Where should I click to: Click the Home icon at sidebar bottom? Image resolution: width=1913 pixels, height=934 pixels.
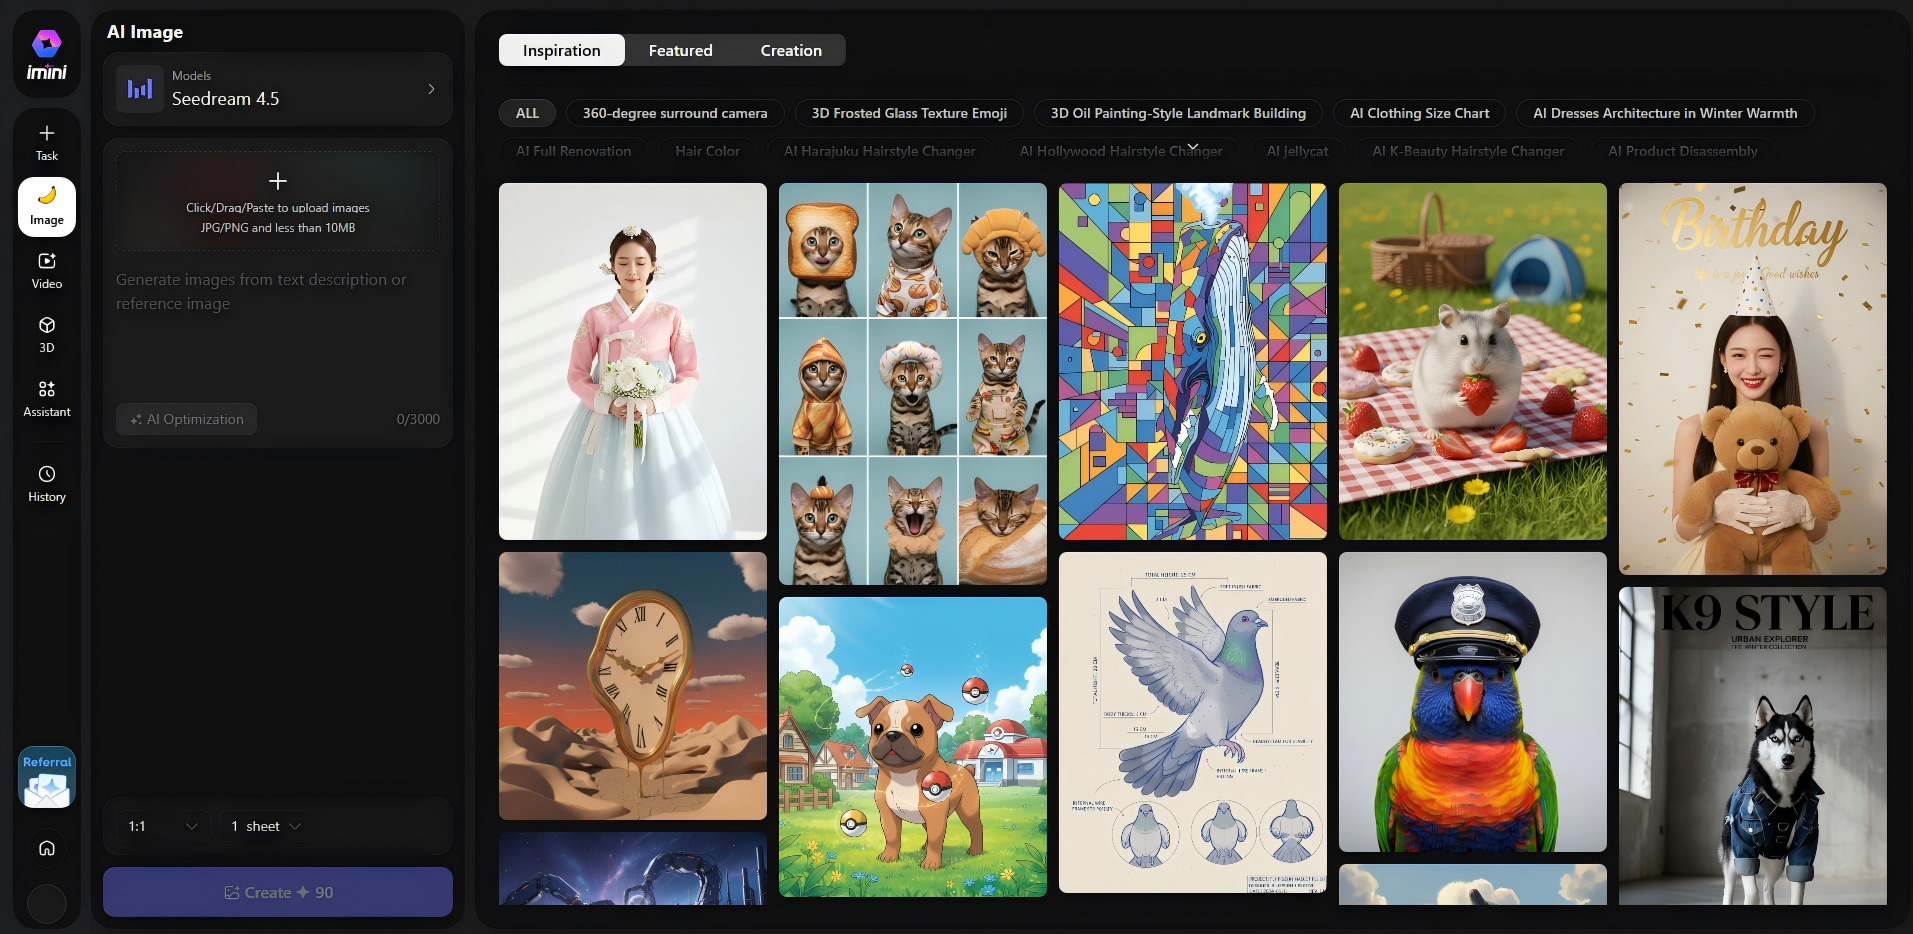[x=46, y=848]
